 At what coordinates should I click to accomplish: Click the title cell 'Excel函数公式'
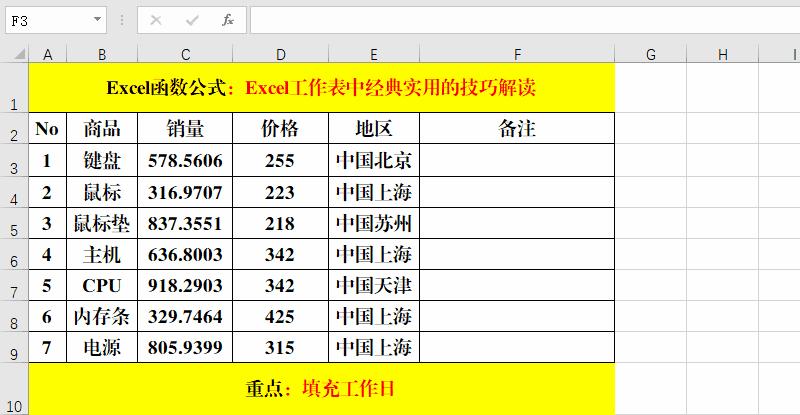coord(321,88)
